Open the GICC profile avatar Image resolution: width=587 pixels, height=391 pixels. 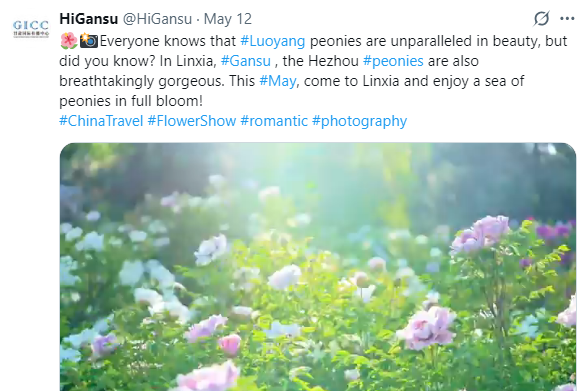coord(31,29)
